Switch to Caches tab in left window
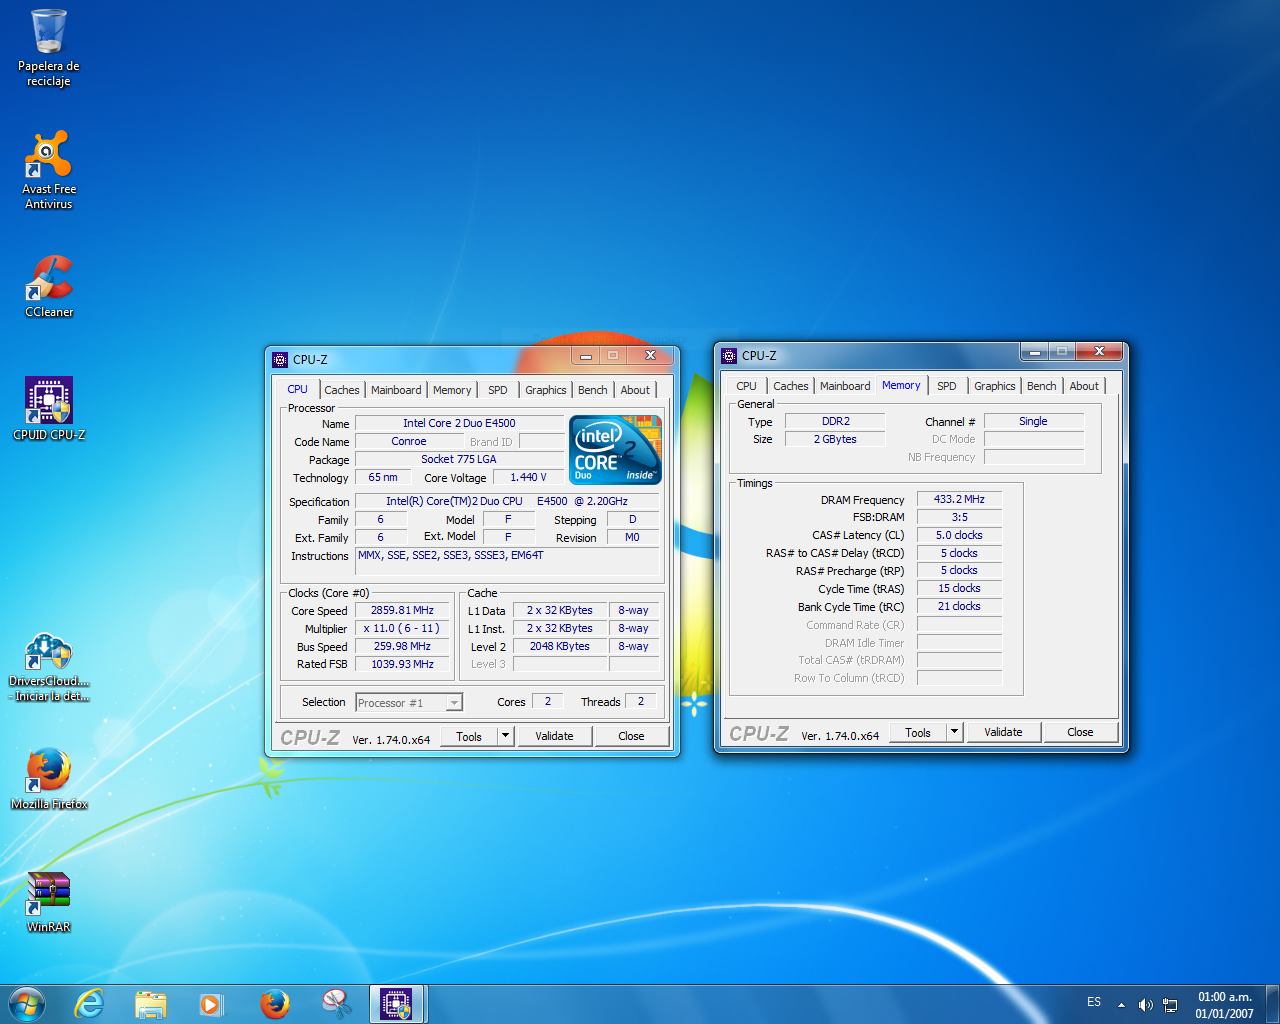The image size is (1280, 1024). (342, 390)
